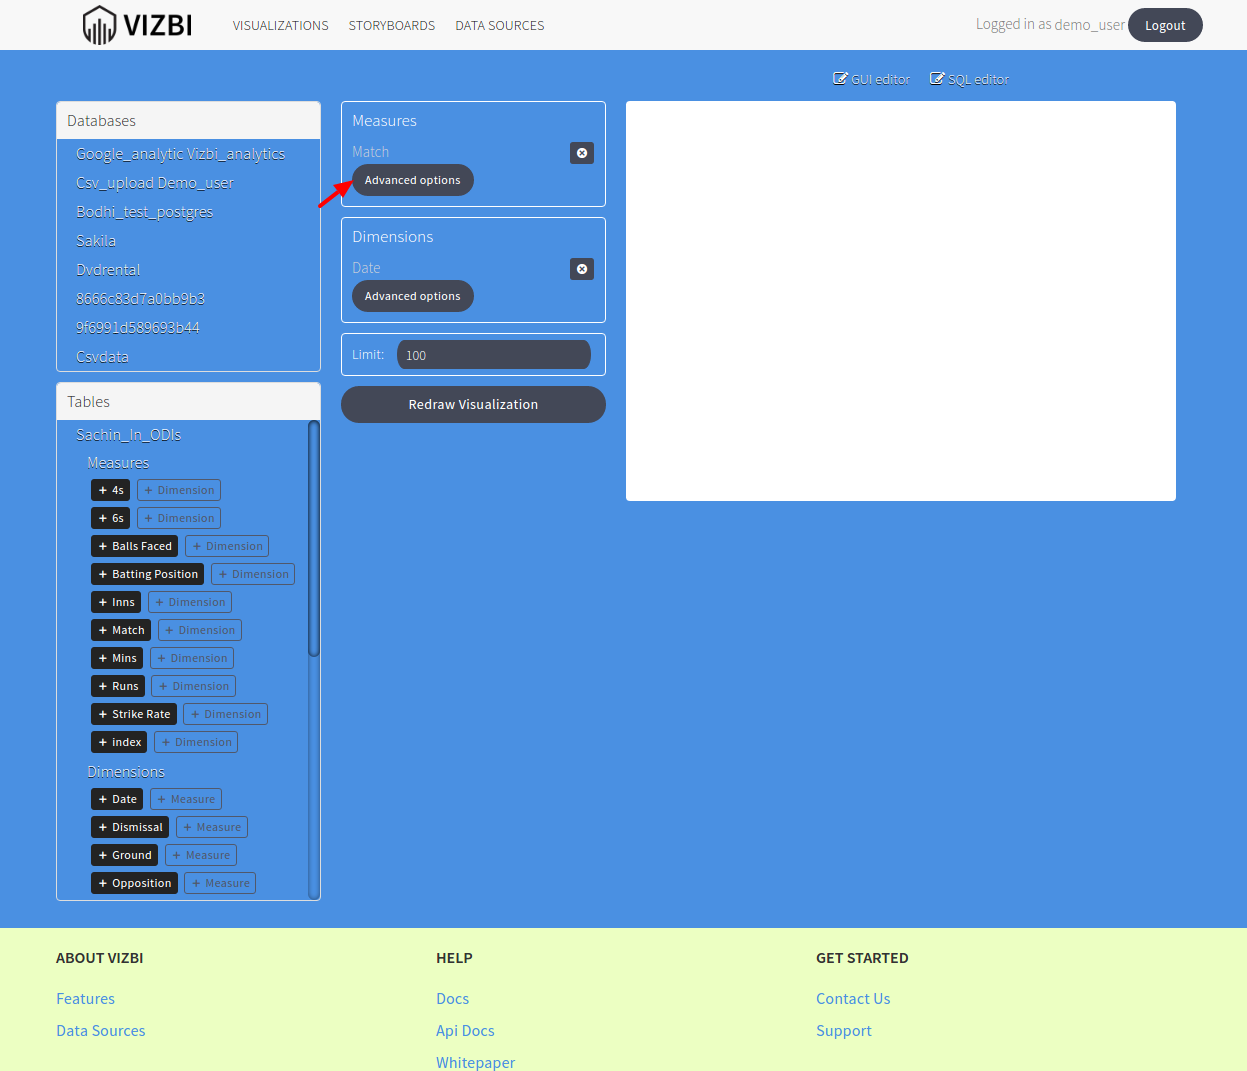Image resolution: width=1247 pixels, height=1071 pixels.
Task: Add Balls Faced as a Dimension
Action: point(227,546)
